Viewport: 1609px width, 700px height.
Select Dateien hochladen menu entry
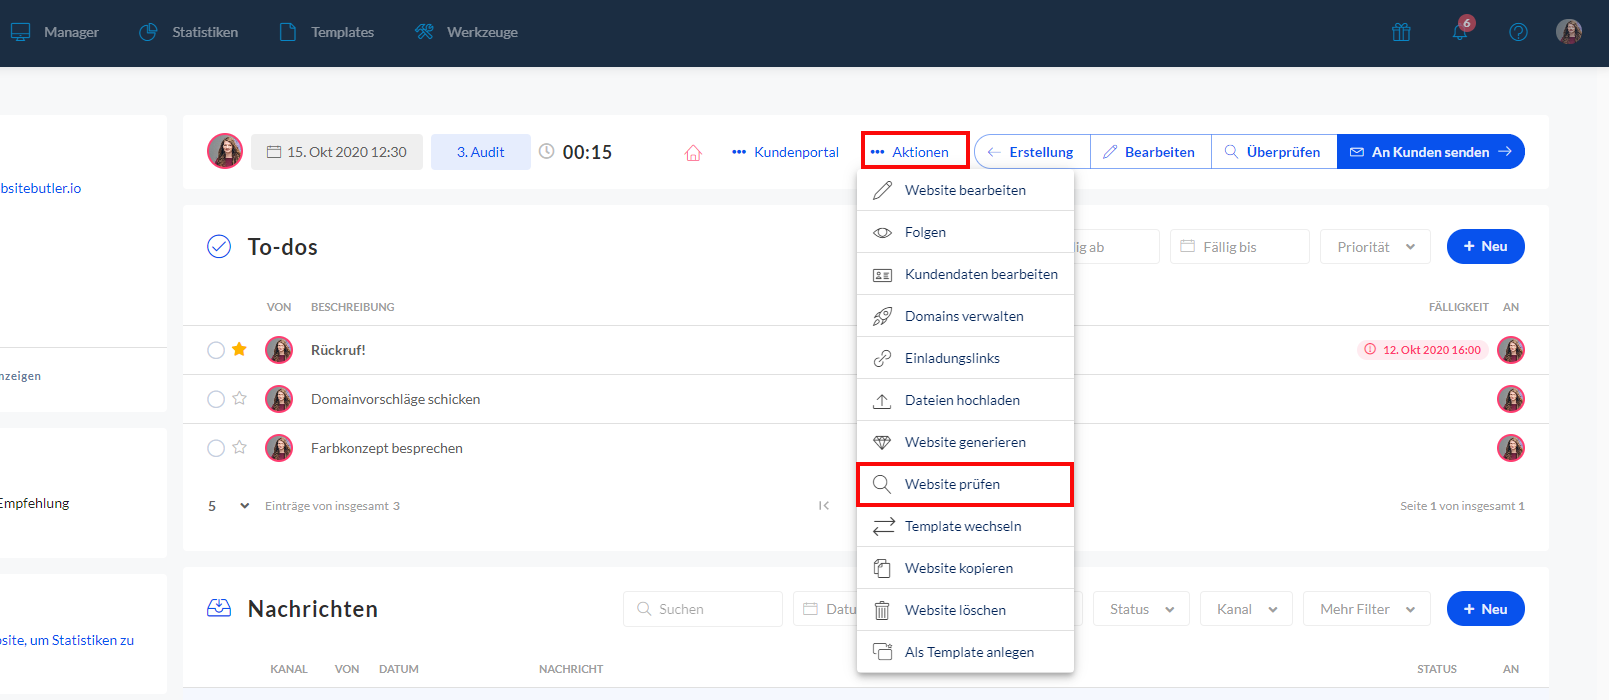pos(965,400)
